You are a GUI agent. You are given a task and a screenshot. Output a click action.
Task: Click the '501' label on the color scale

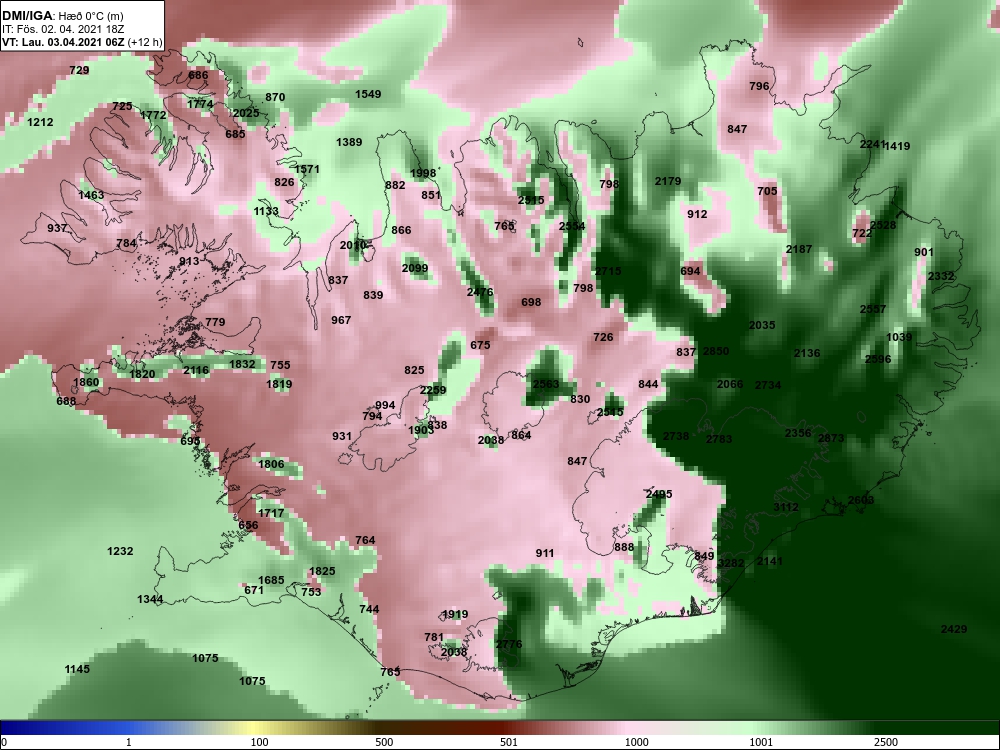[x=509, y=742]
